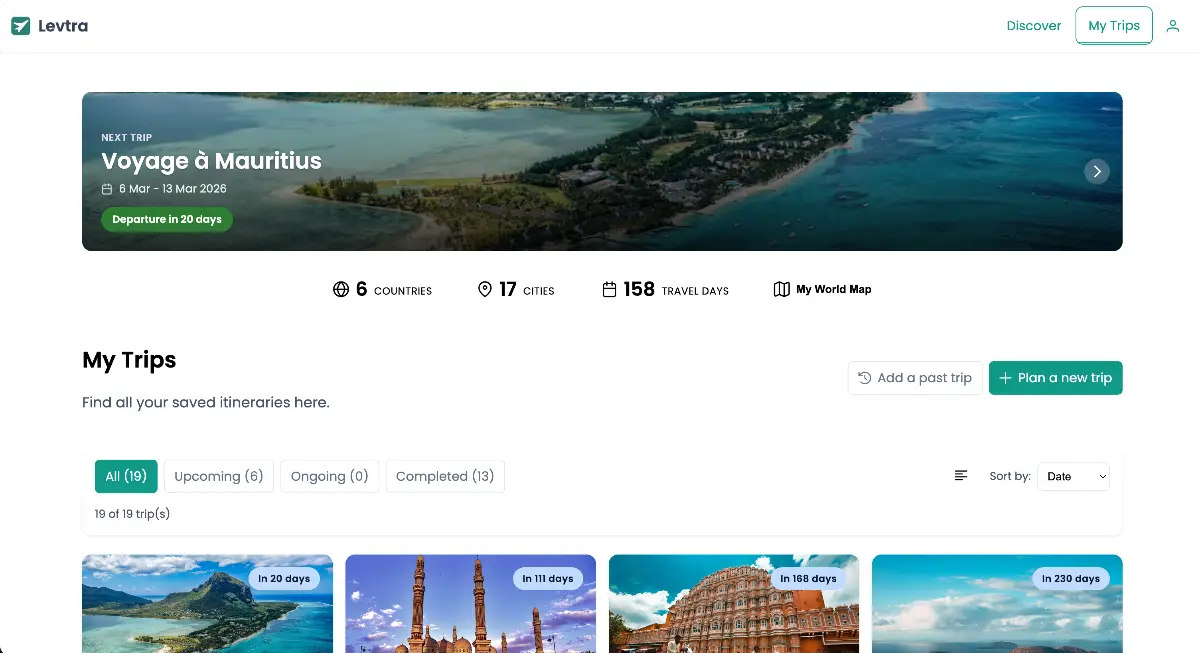Open the My World Map link
Viewport: 1200px width, 653px height.
833,290
